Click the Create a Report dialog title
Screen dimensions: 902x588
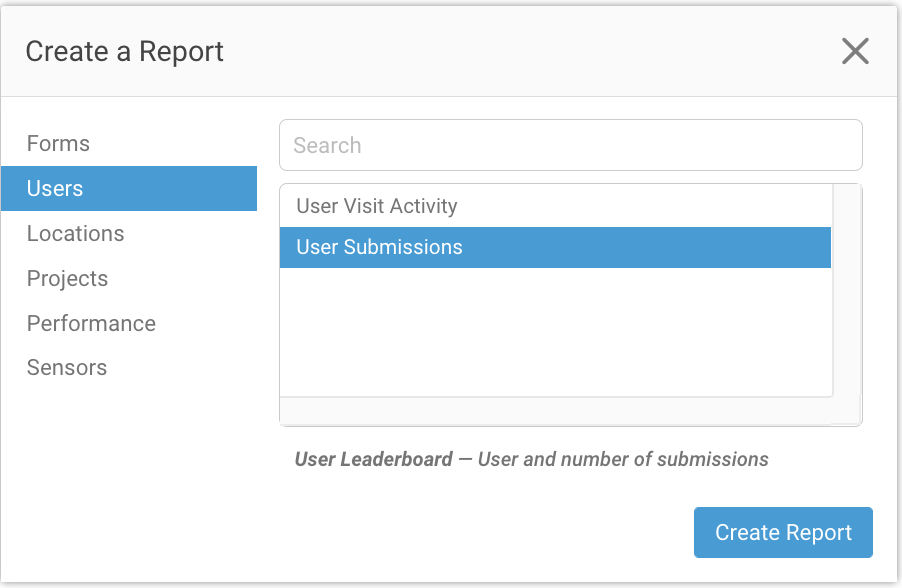click(124, 51)
